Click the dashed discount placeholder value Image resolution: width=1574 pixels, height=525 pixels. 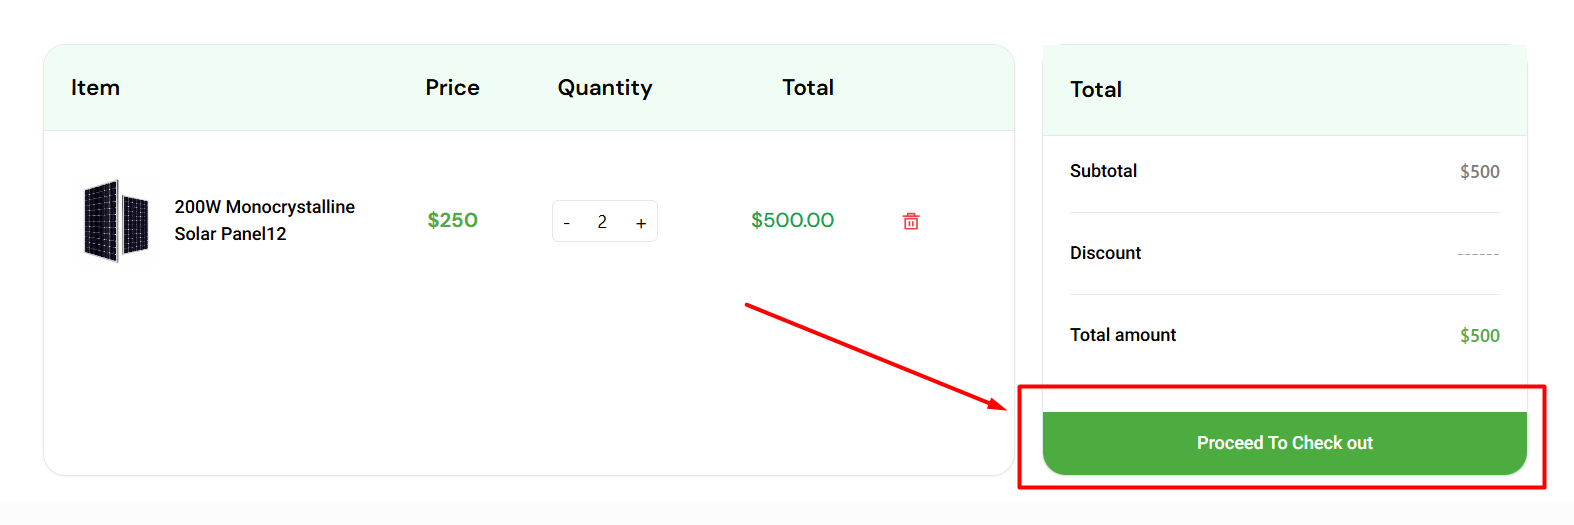tap(1479, 255)
